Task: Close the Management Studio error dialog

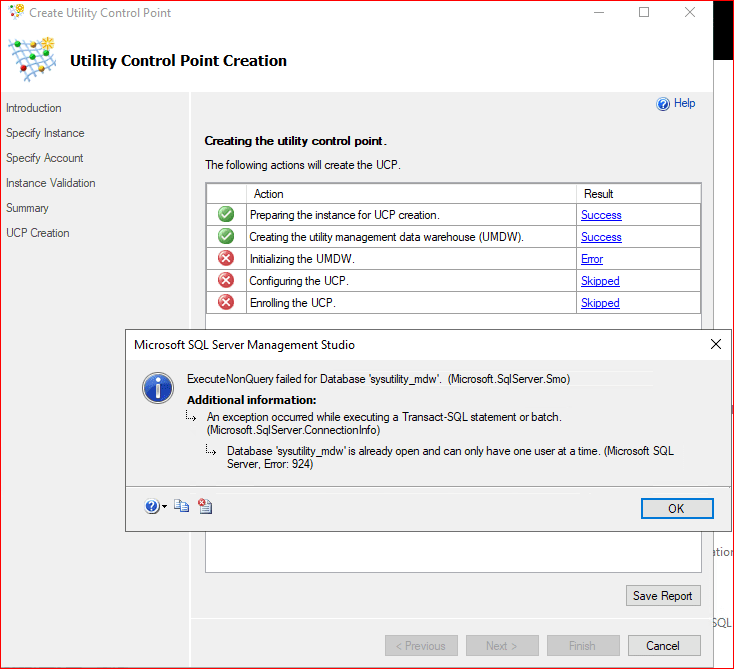Action: [x=715, y=344]
